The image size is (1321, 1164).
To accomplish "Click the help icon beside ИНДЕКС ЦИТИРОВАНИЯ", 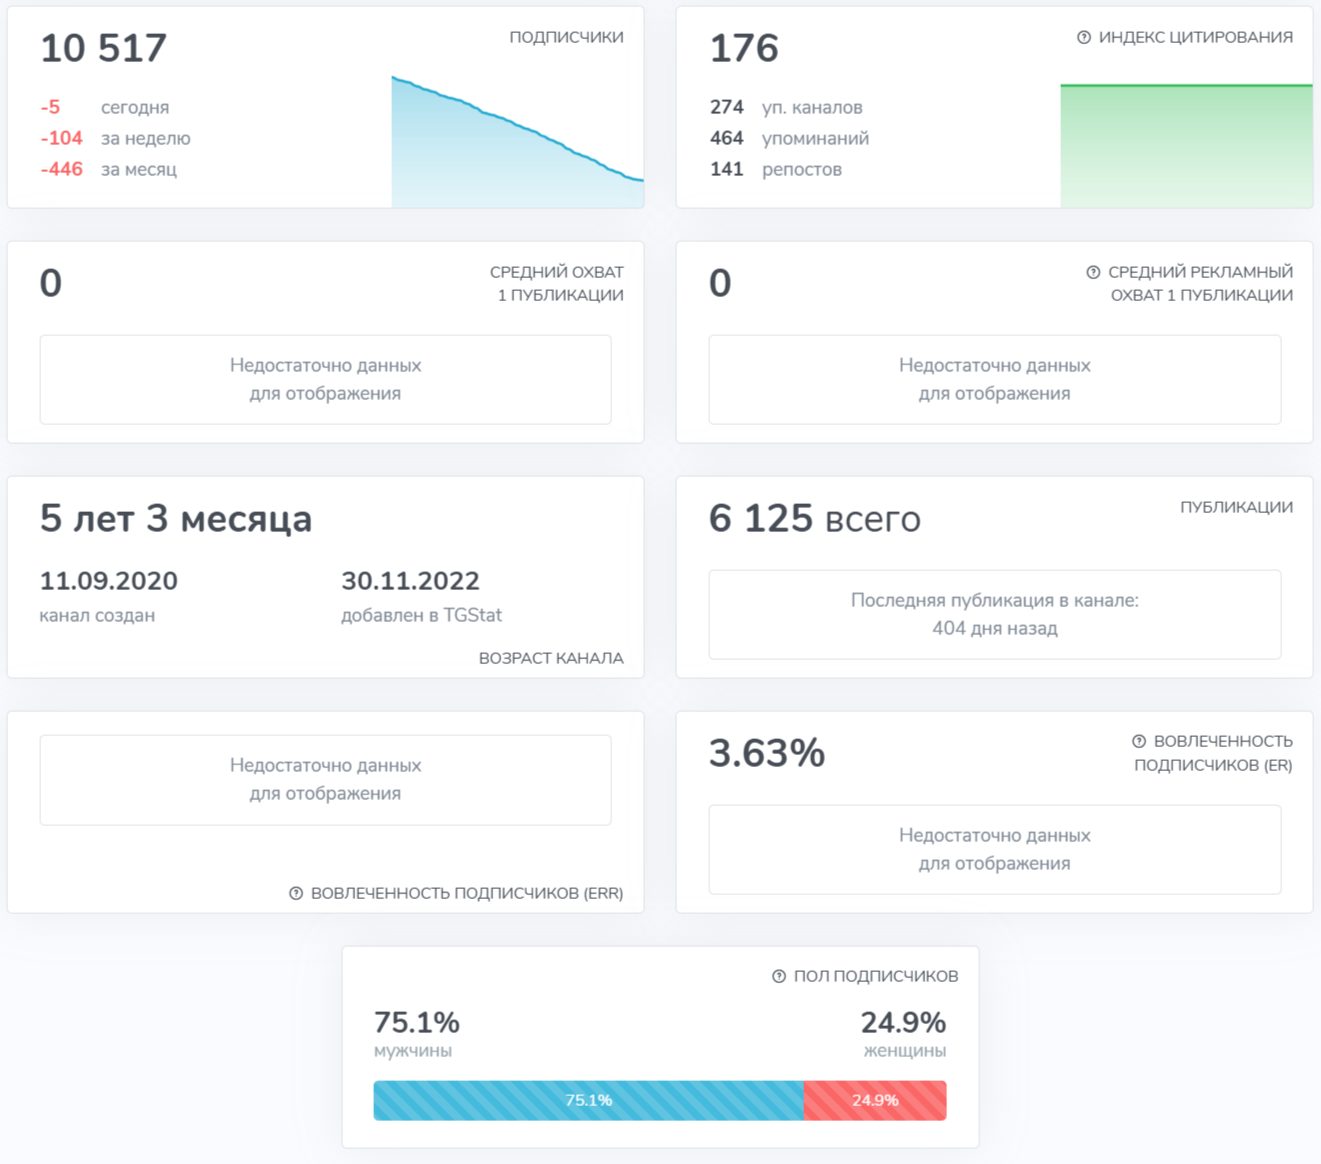I will click(x=1084, y=37).
